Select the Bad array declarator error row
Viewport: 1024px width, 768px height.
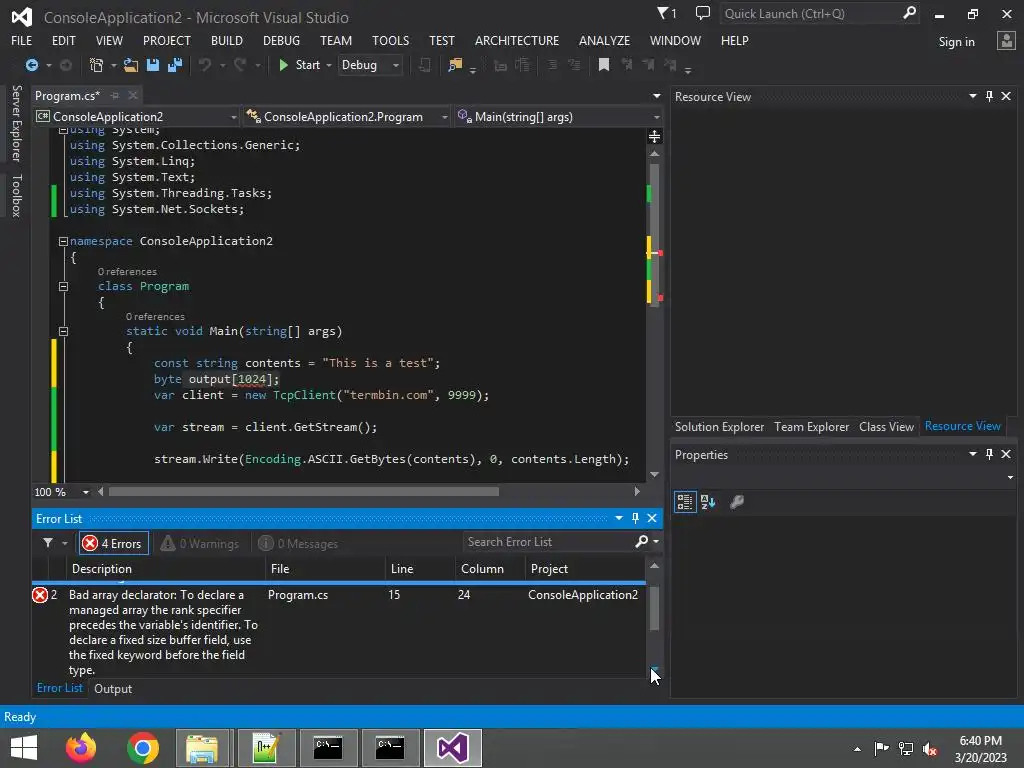(338, 632)
